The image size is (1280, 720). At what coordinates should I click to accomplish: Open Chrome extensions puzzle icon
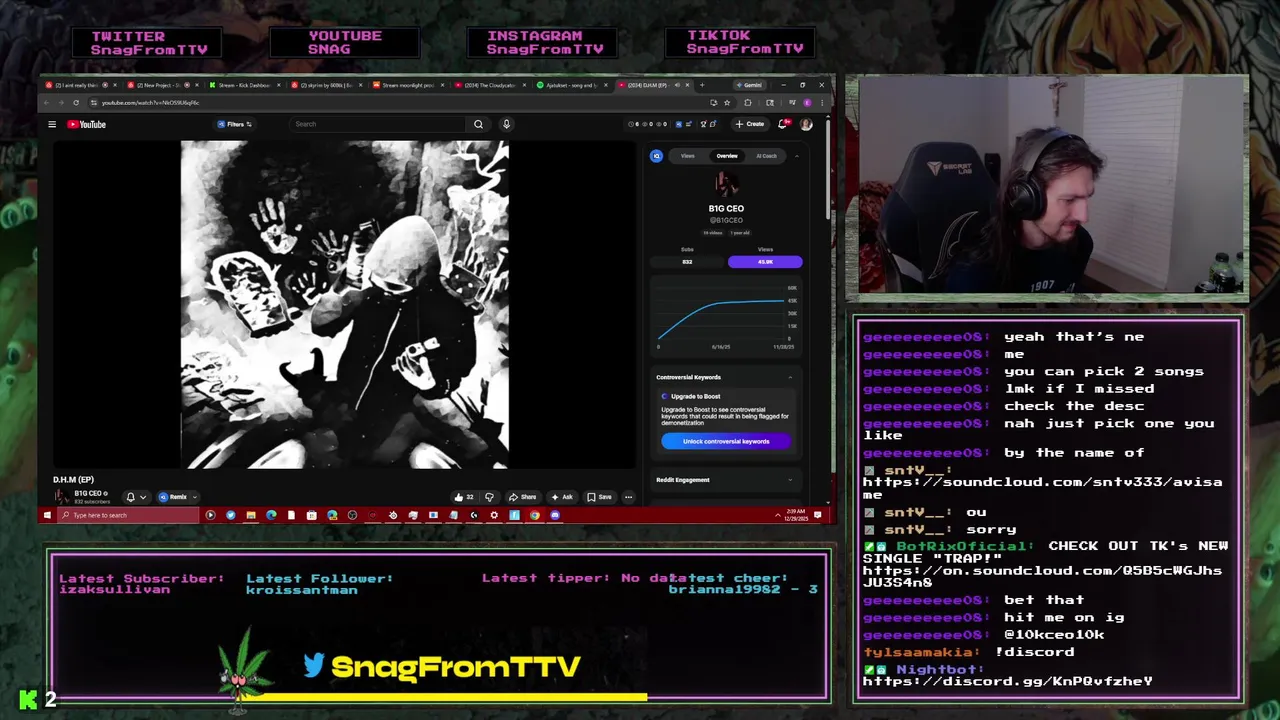coord(747,102)
